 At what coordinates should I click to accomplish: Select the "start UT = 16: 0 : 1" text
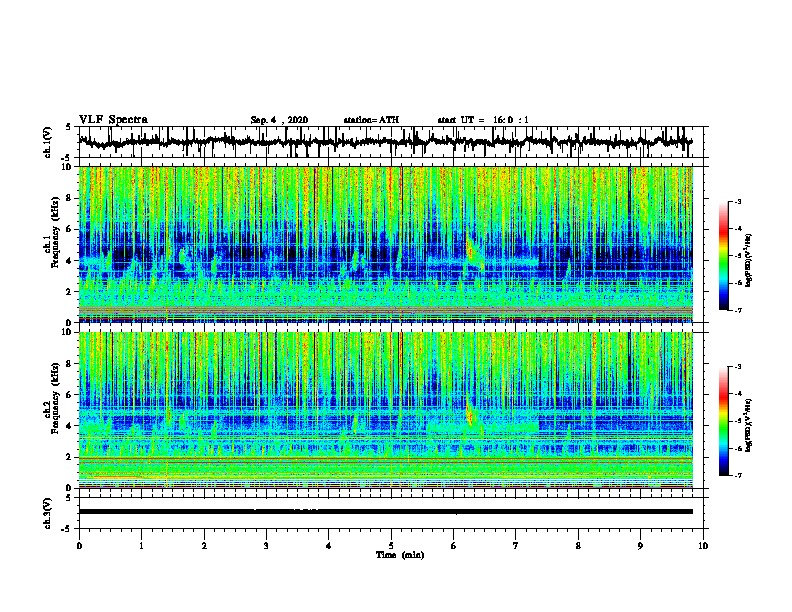click(x=483, y=120)
